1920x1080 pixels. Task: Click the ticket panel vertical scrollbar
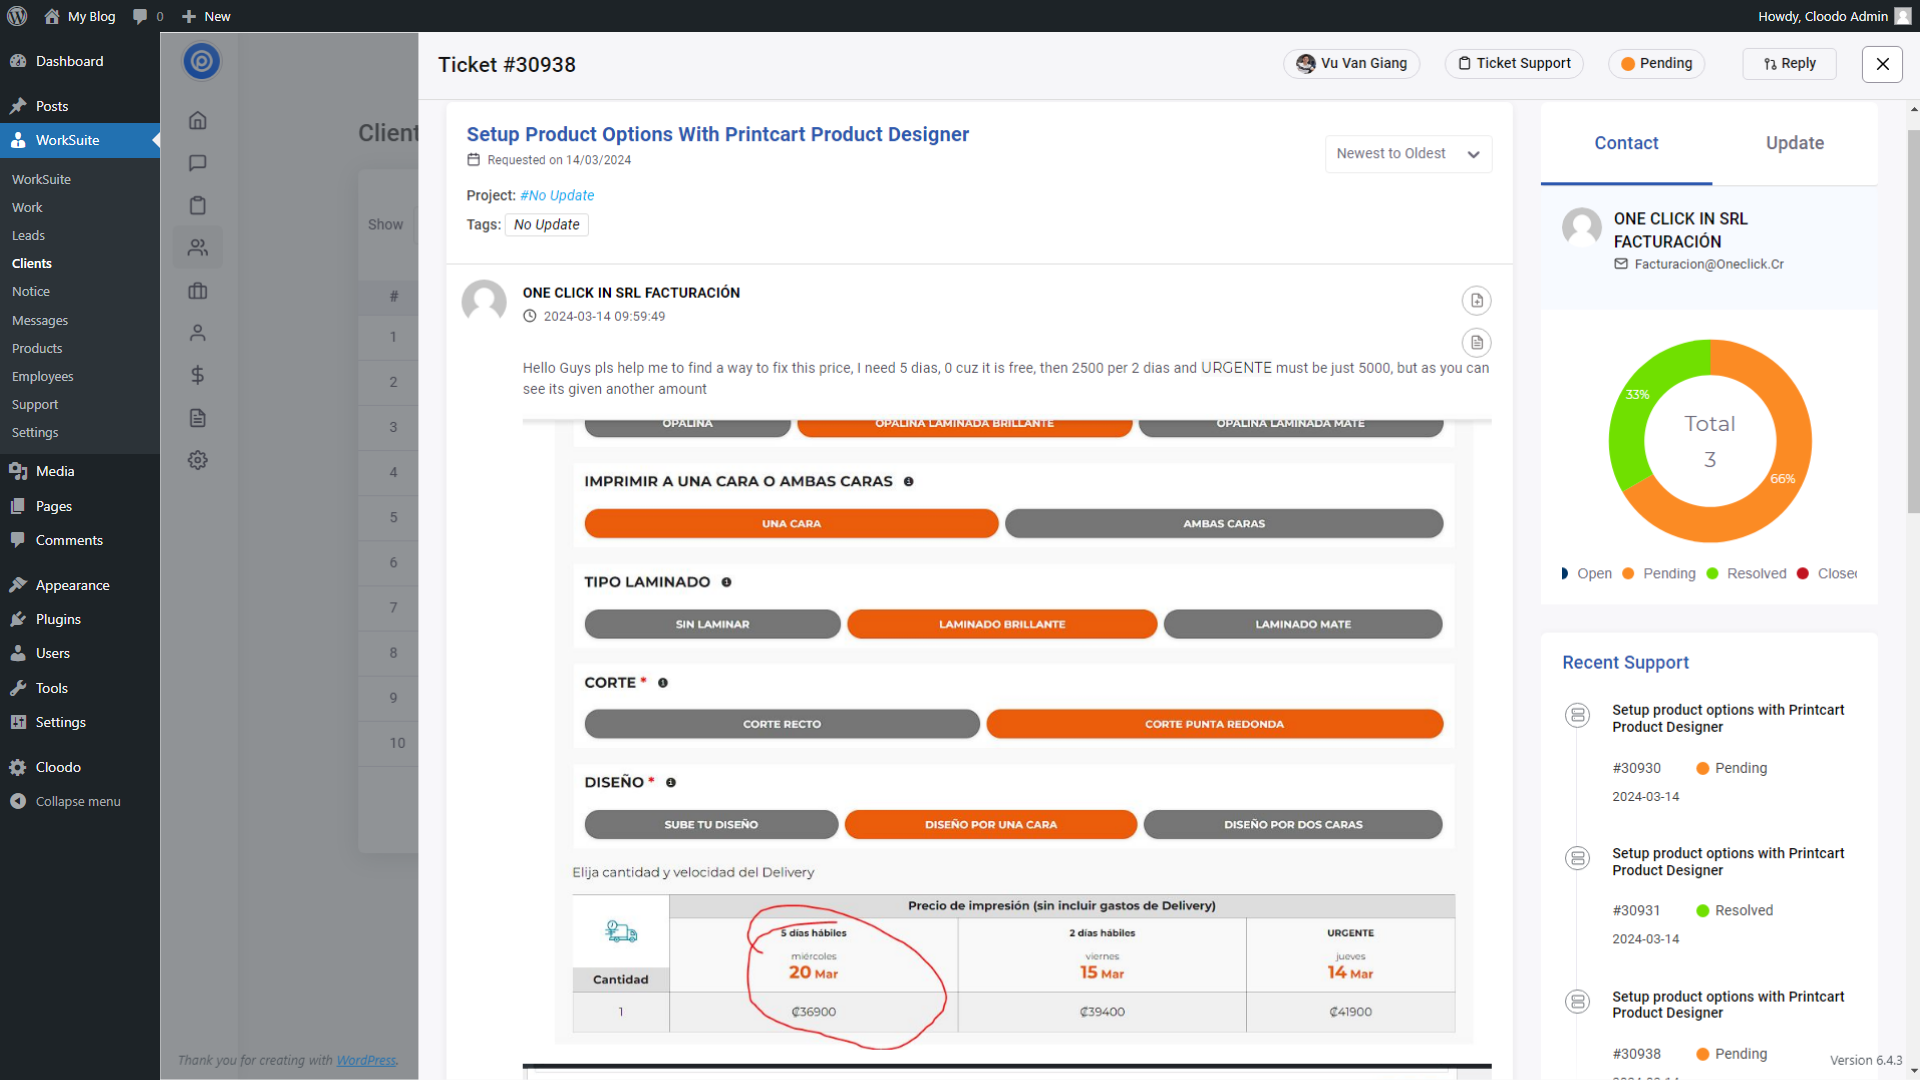coord(1913,320)
